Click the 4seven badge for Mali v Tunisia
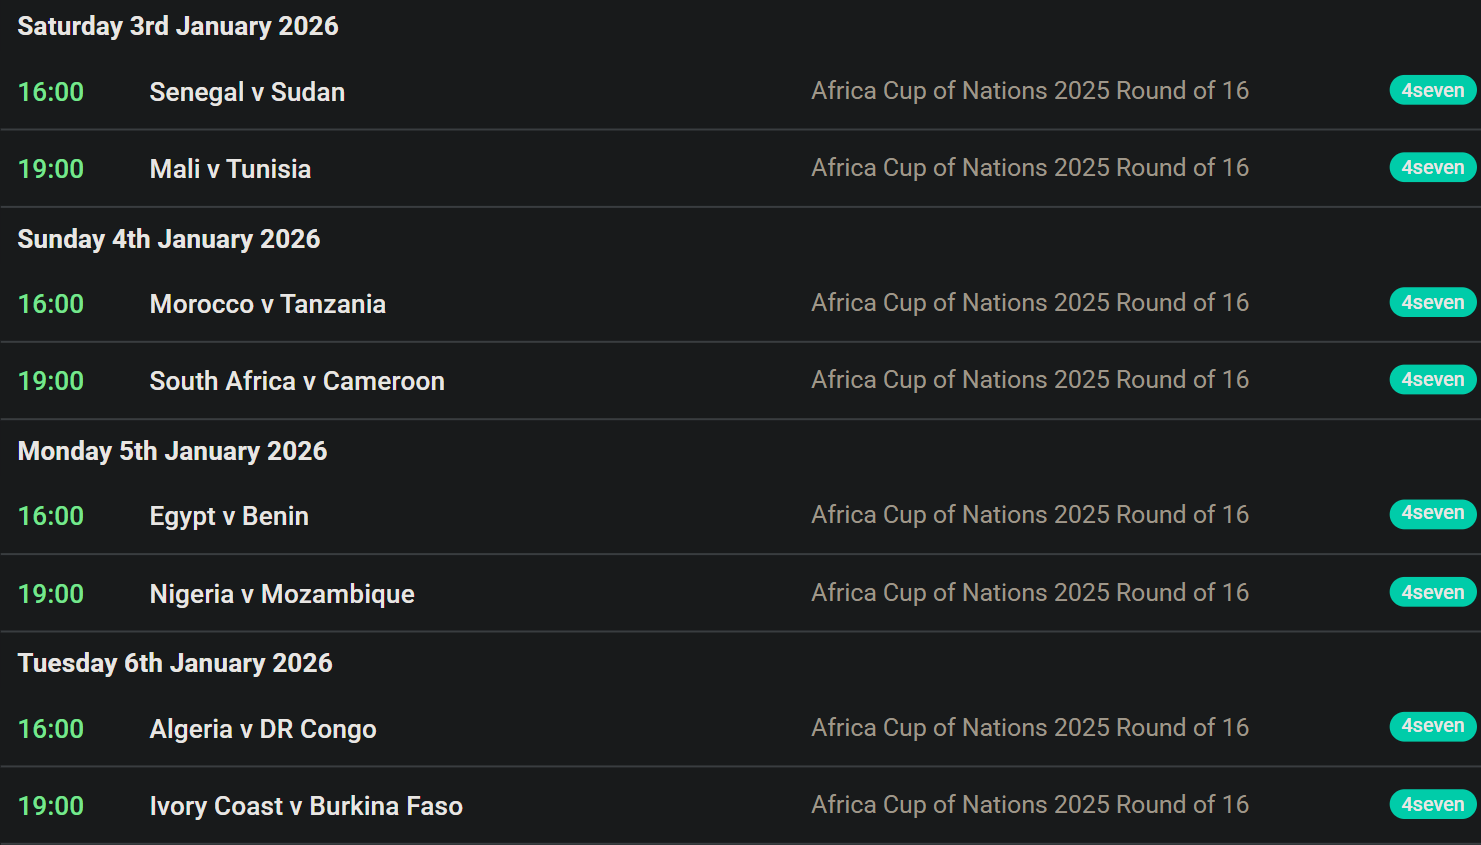The image size is (1481, 845). coord(1432,168)
